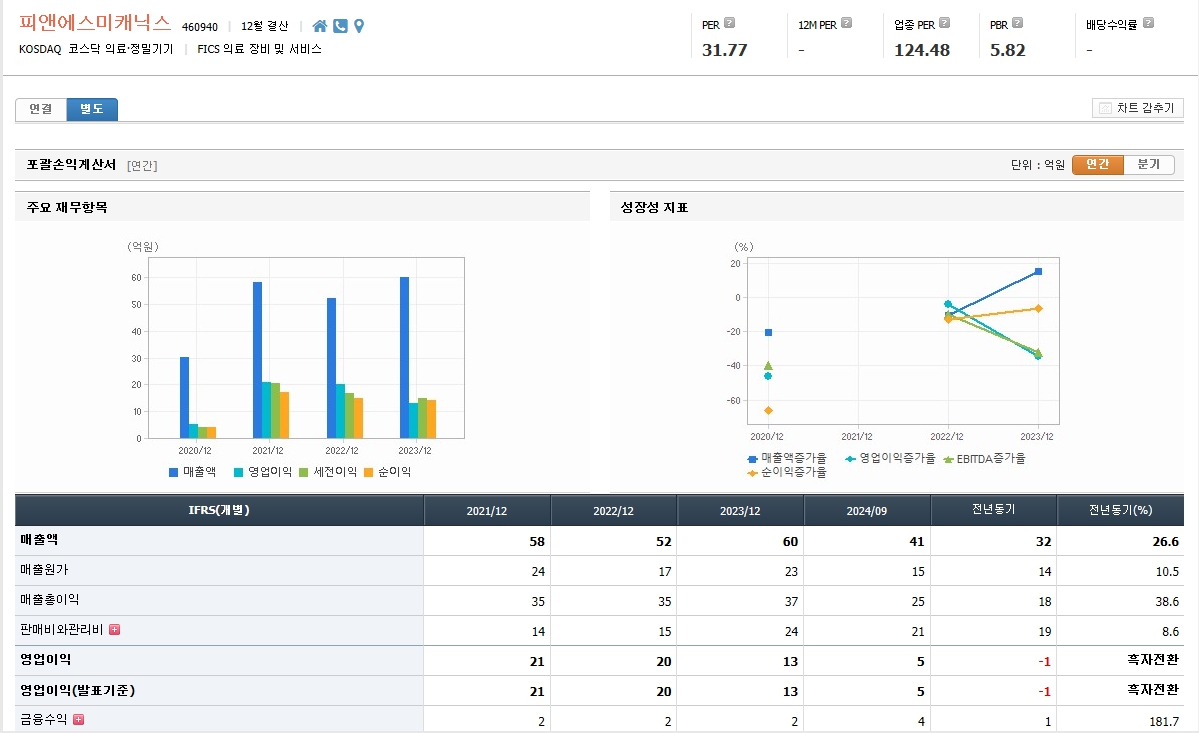Click the 2023/12 column header
The width and height of the screenshot is (1199, 733).
pos(740,511)
